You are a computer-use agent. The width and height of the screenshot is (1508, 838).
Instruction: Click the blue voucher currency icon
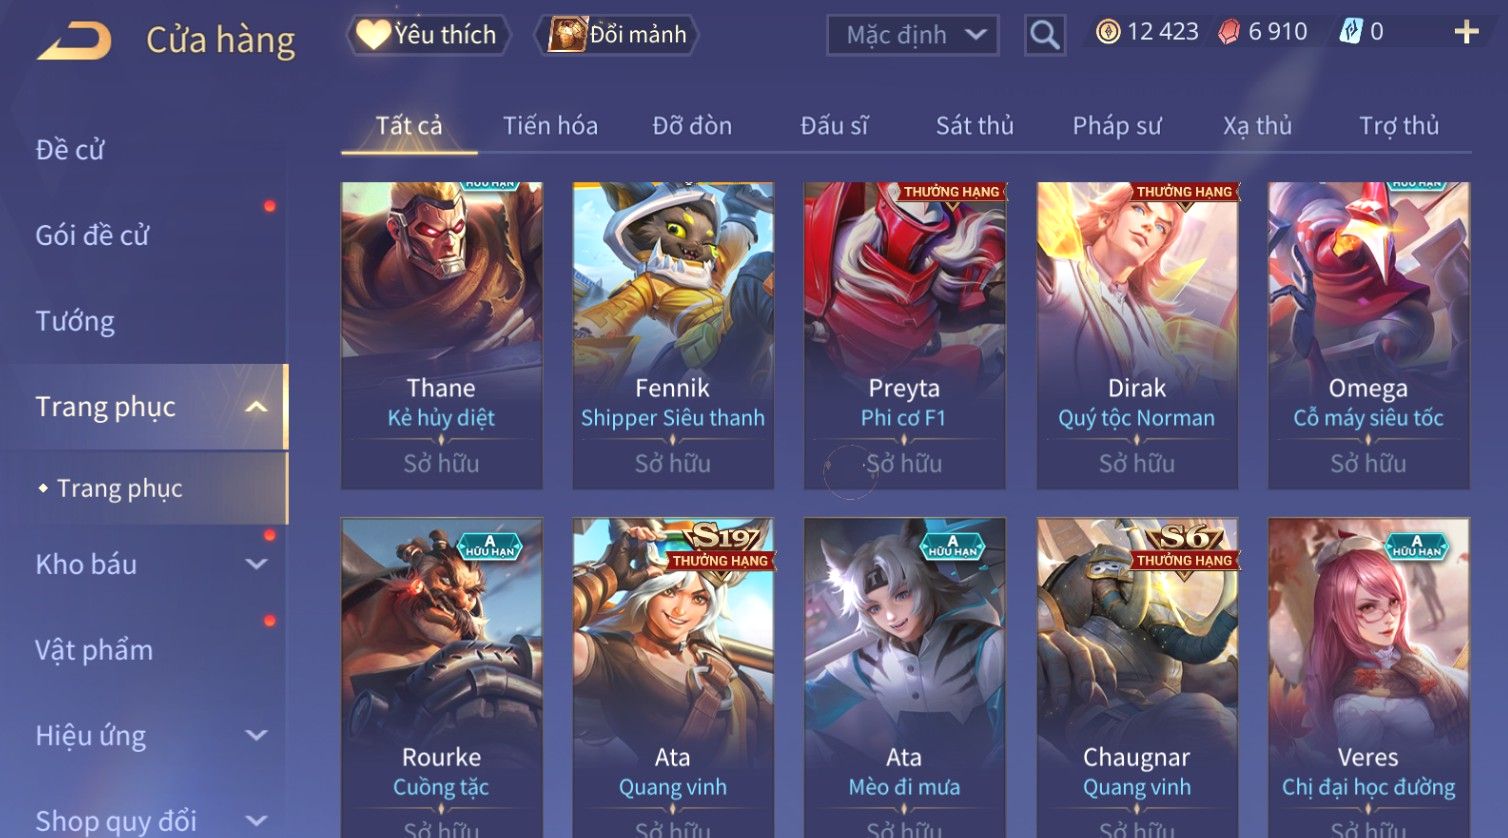1351,32
